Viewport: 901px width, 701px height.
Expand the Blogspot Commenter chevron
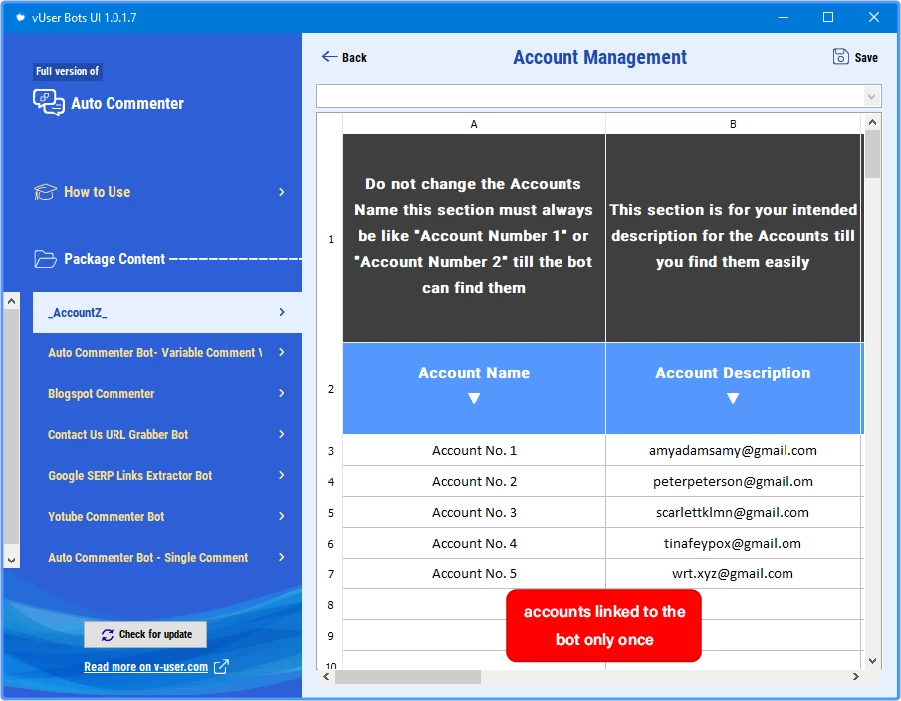tap(282, 393)
